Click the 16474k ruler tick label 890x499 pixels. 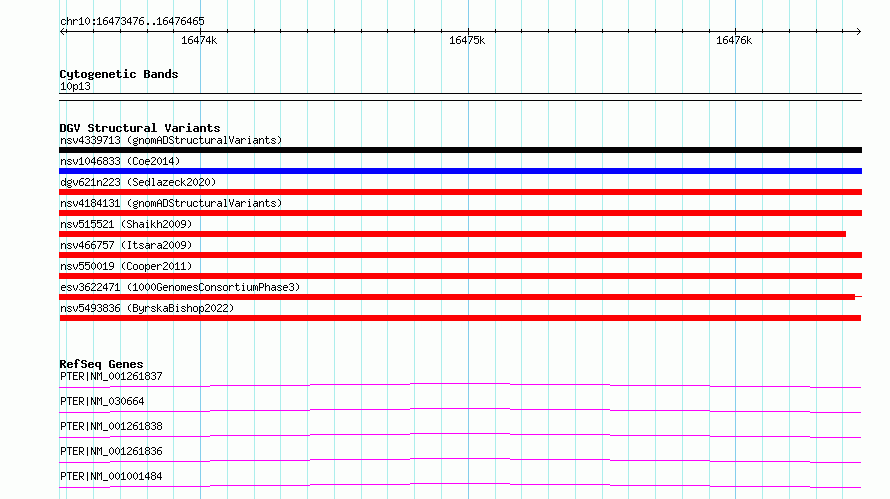199,40
